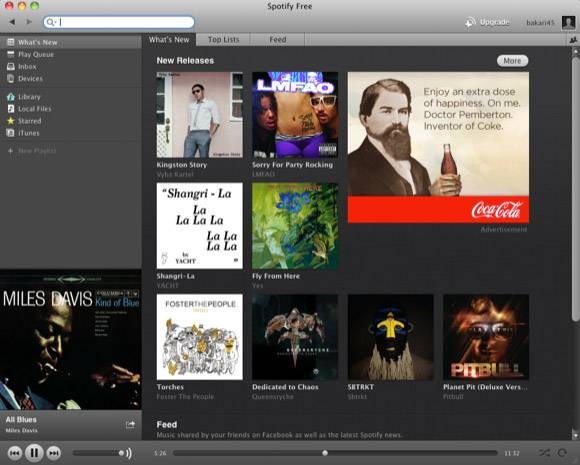
Task: Open the Fly From Here album cover
Action: click(295, 226)
